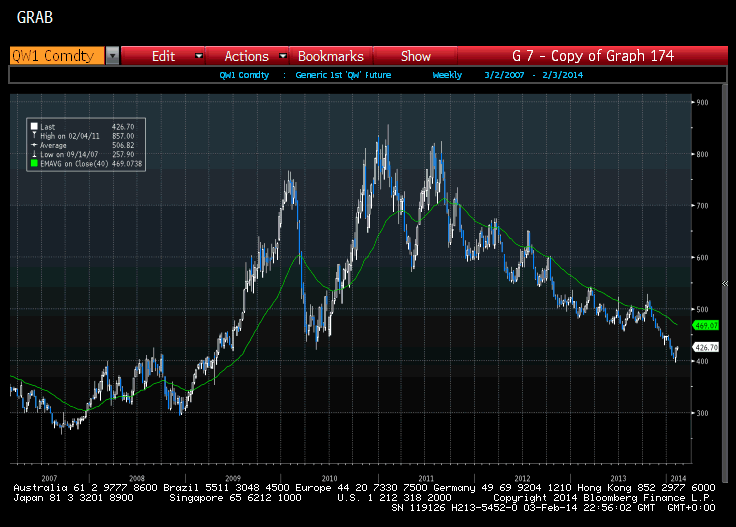The height and width of the screenshot is (527, 736).
Task: Click the green EMAVG legend swatch
Action: point(34,162)
